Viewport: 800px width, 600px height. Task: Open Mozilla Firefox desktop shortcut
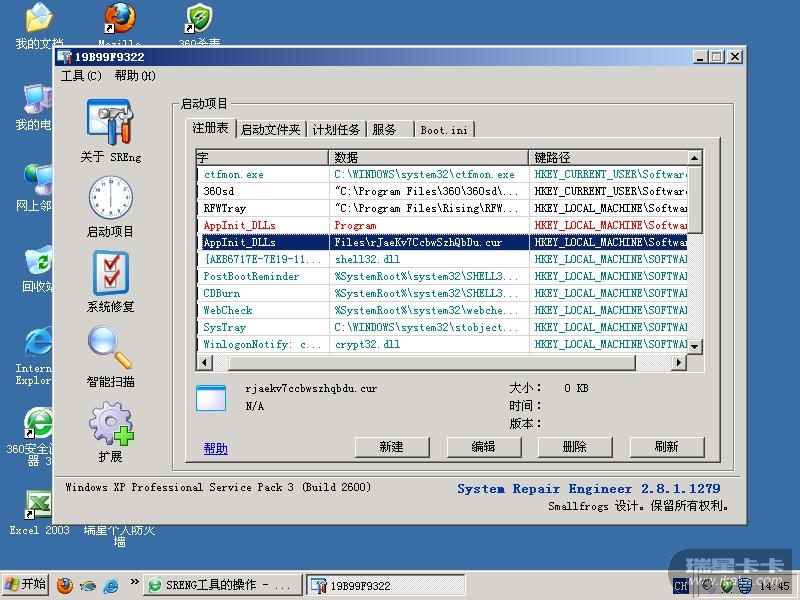coord(119,18)
